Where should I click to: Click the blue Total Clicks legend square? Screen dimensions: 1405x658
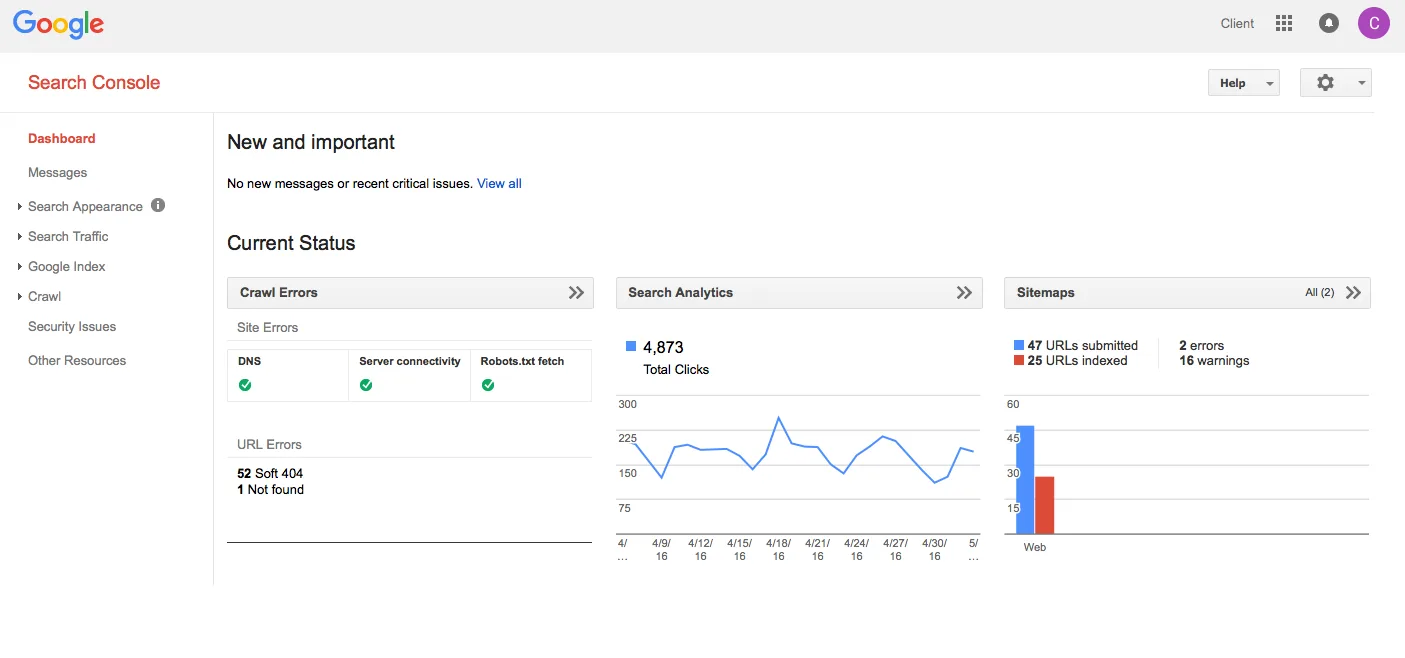(631, 346)
